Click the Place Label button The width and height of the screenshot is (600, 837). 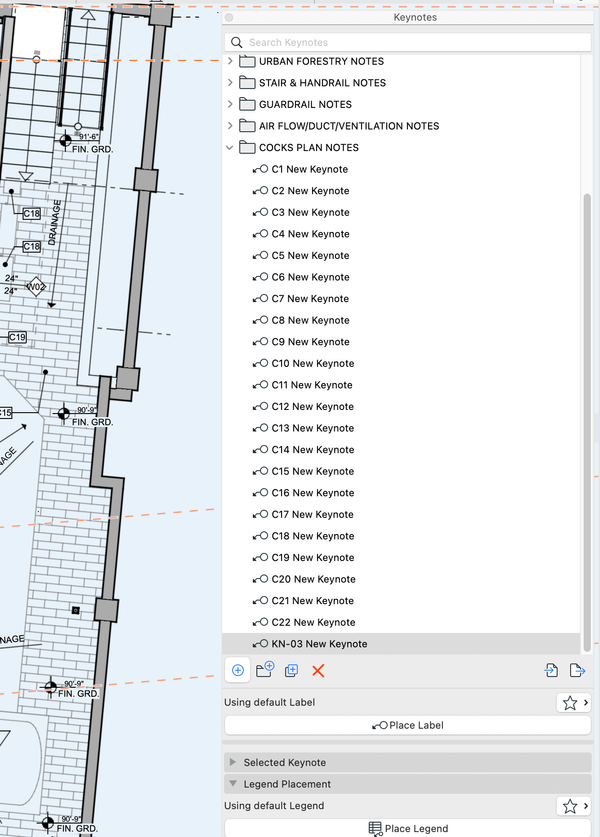(408, 725)
